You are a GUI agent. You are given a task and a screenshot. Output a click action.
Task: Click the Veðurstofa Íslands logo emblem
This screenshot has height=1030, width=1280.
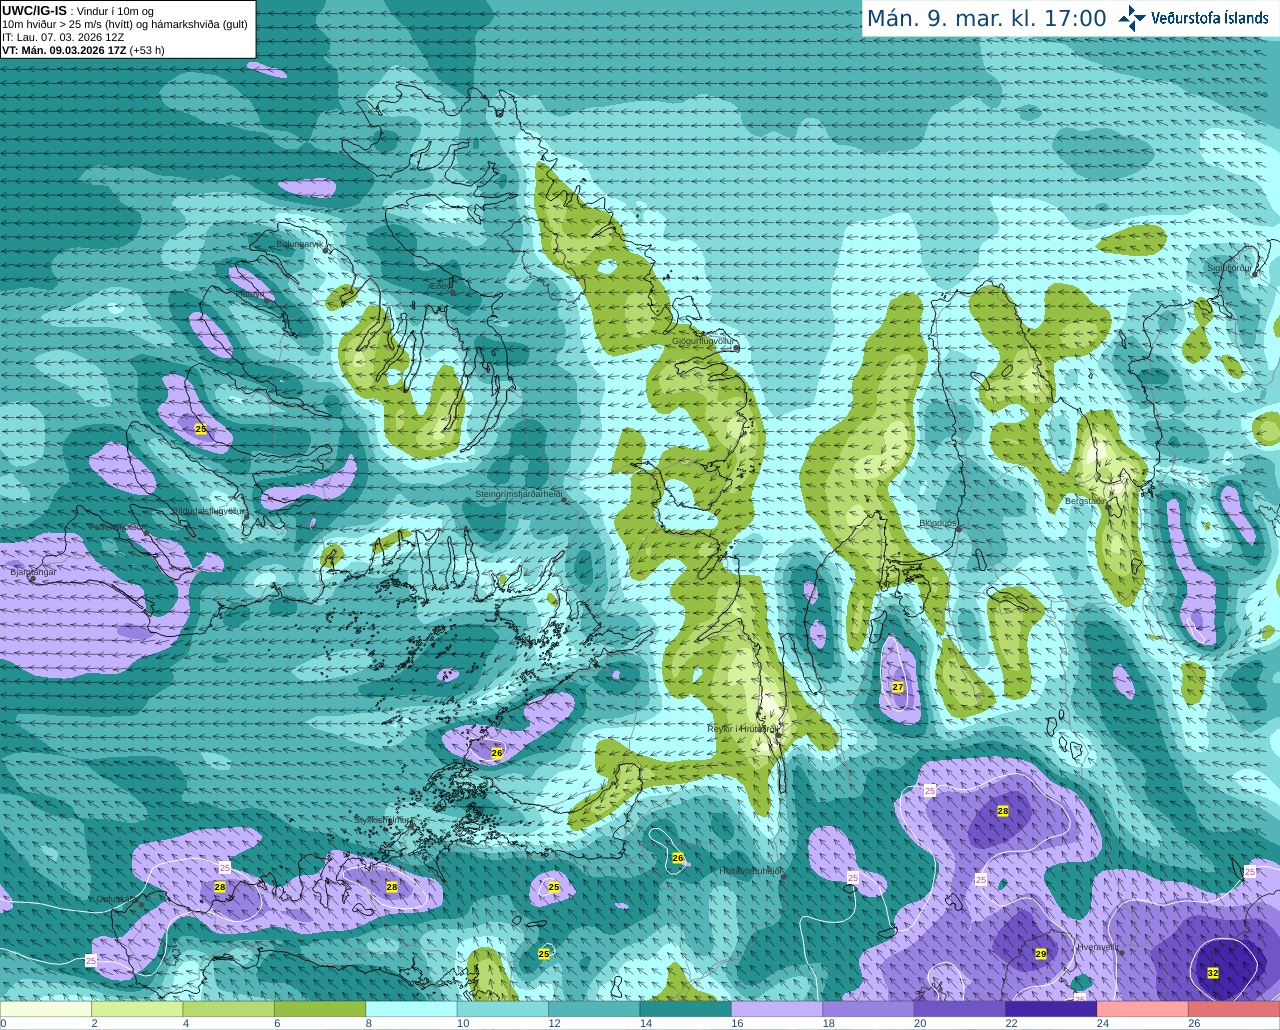click(x=1132, y=18)
